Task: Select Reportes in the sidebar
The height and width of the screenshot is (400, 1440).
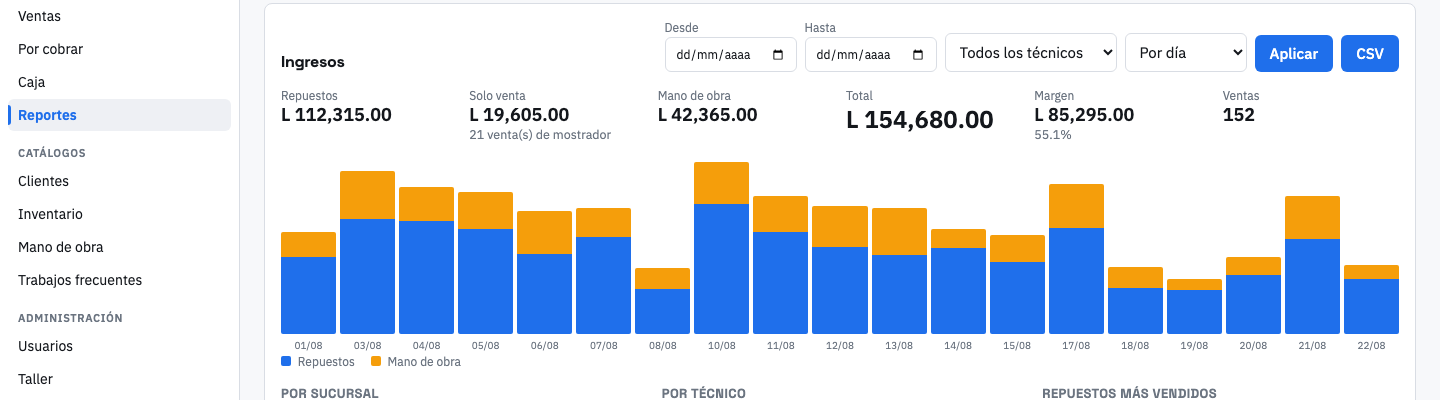Action: pyautogui.click(x=119, y=115)
